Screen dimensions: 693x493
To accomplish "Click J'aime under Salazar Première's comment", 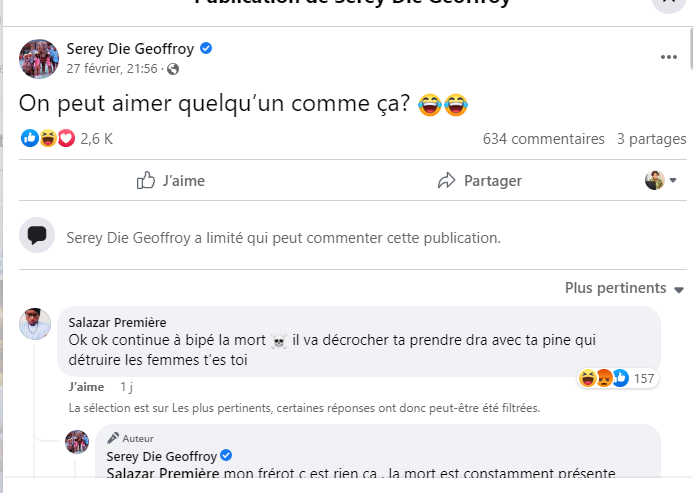I will (86, 387).
